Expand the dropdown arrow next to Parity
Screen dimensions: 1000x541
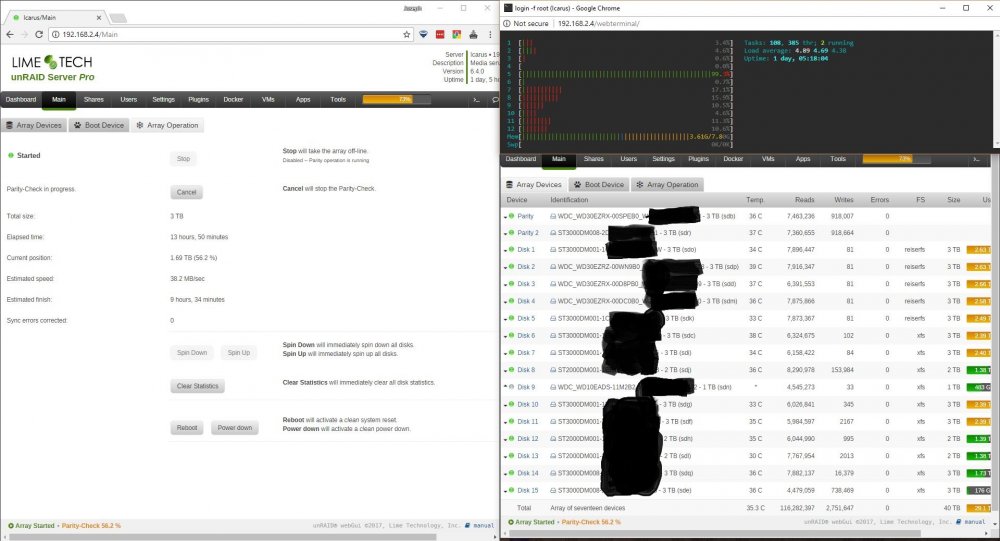(x=506, y=217)
